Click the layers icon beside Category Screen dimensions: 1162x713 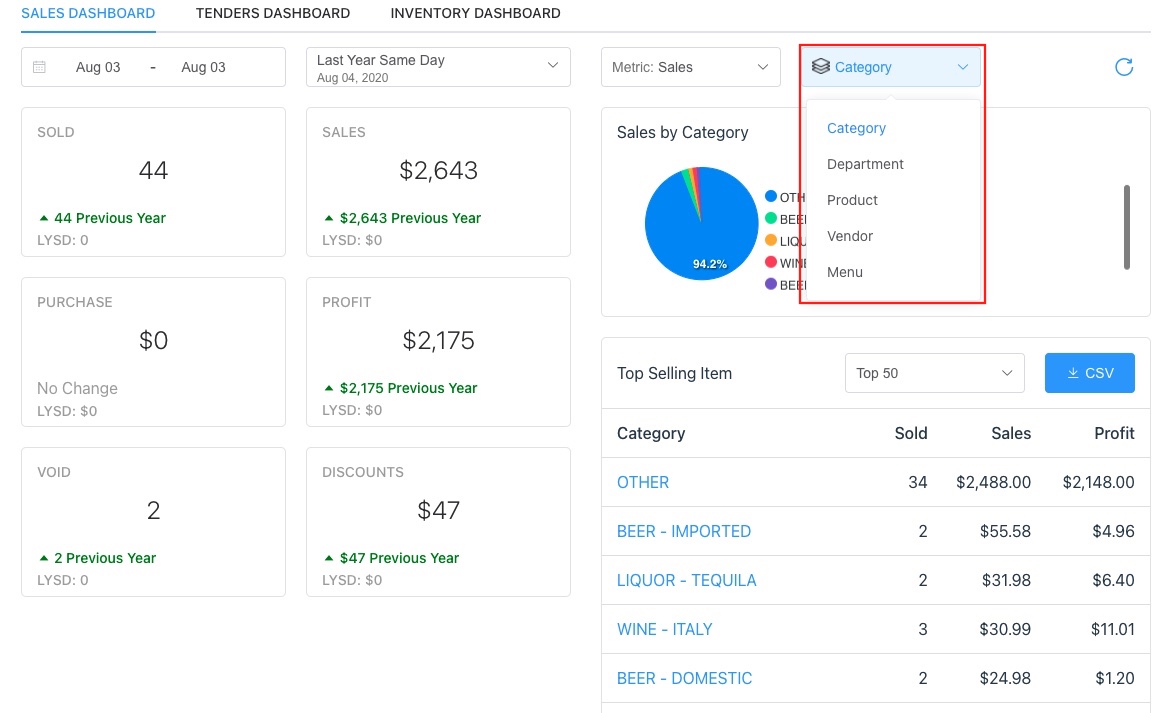tap(821, 67)
